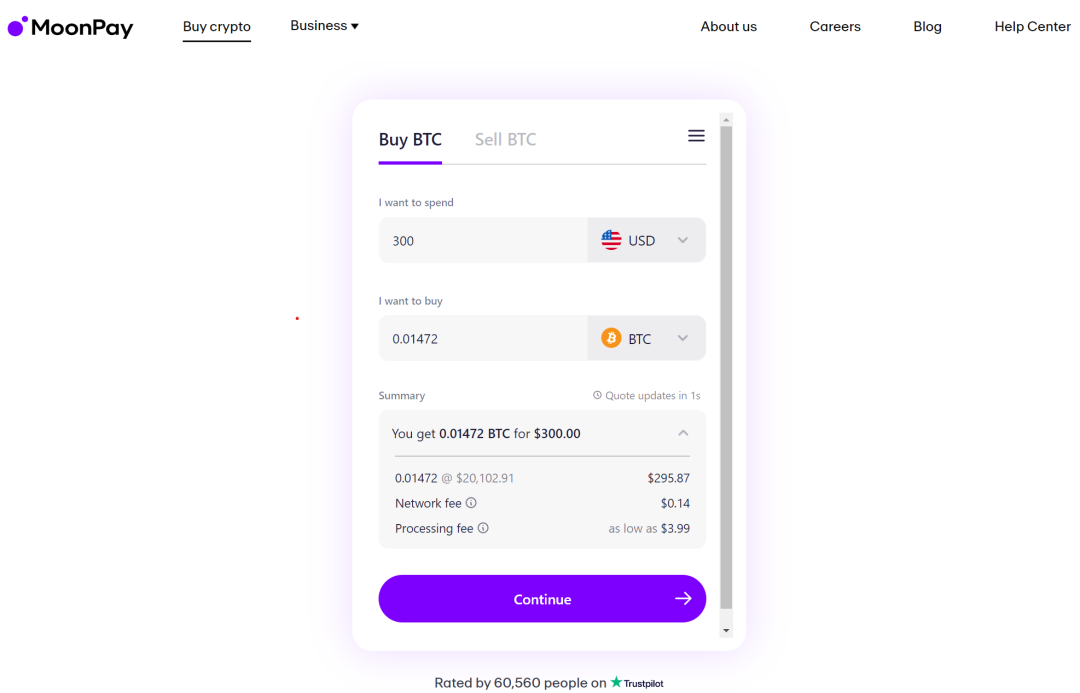Open the About us page

(x=728, y=27)
